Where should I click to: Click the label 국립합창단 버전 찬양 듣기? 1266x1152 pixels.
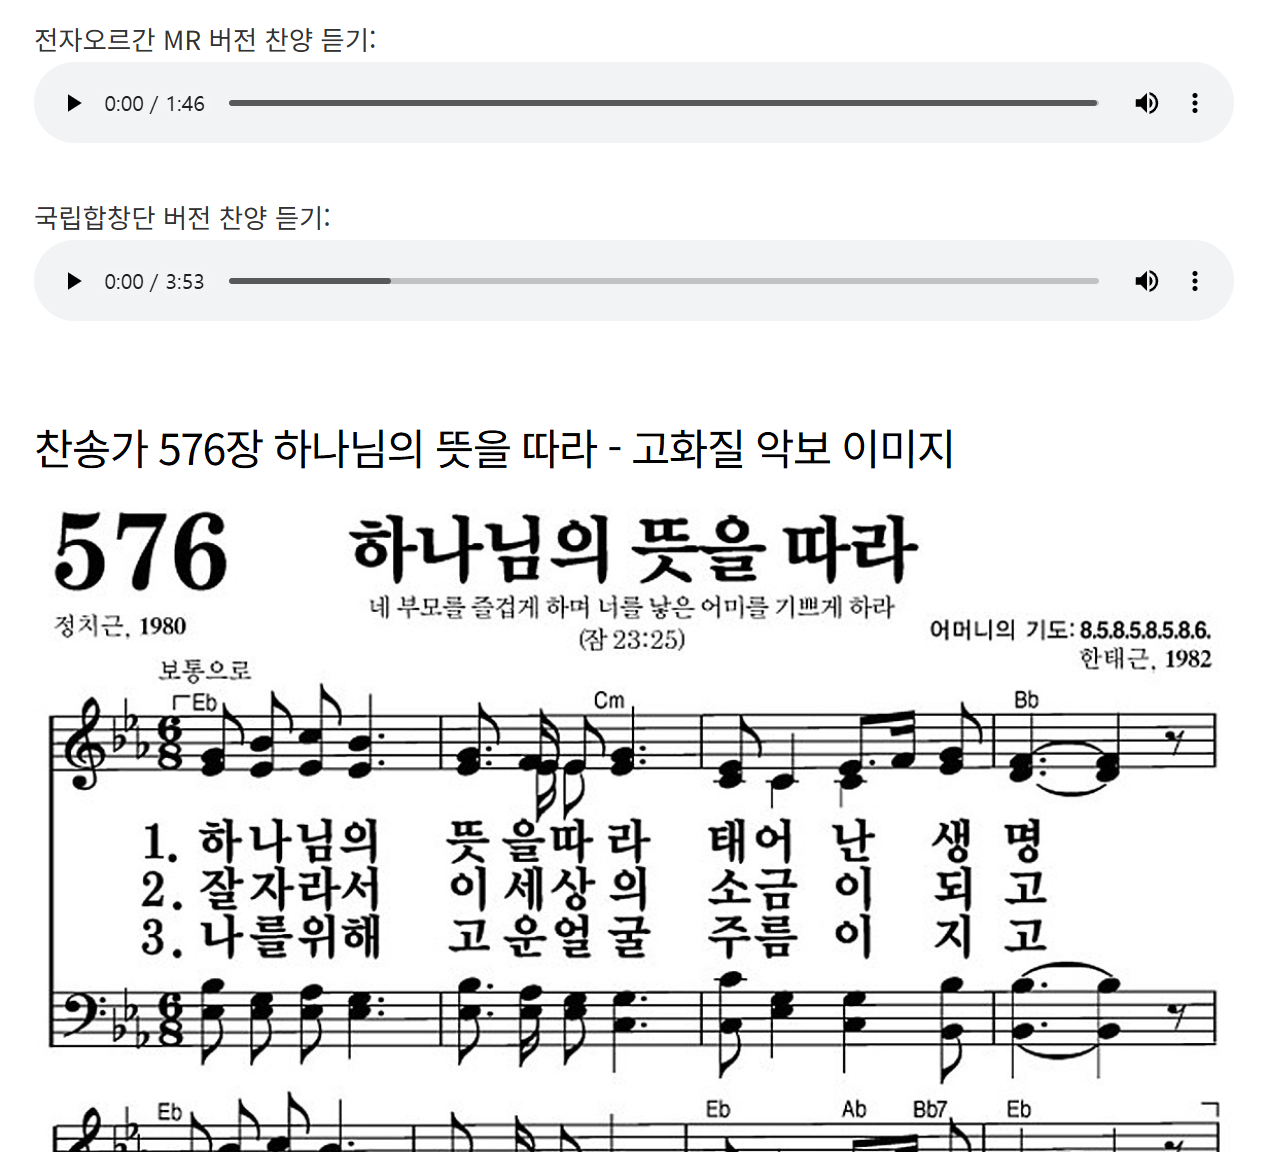point(182,217)
